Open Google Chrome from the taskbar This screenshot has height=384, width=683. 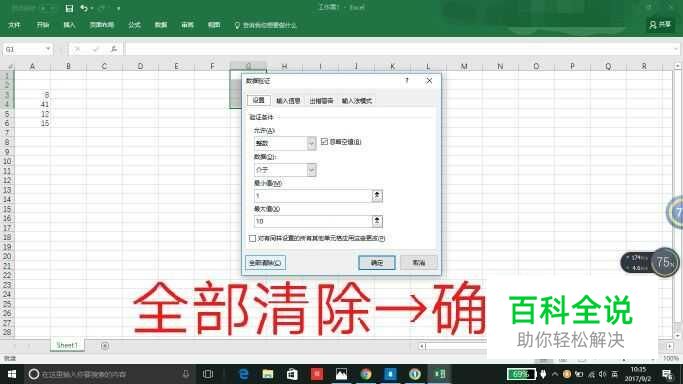point(366,374)
